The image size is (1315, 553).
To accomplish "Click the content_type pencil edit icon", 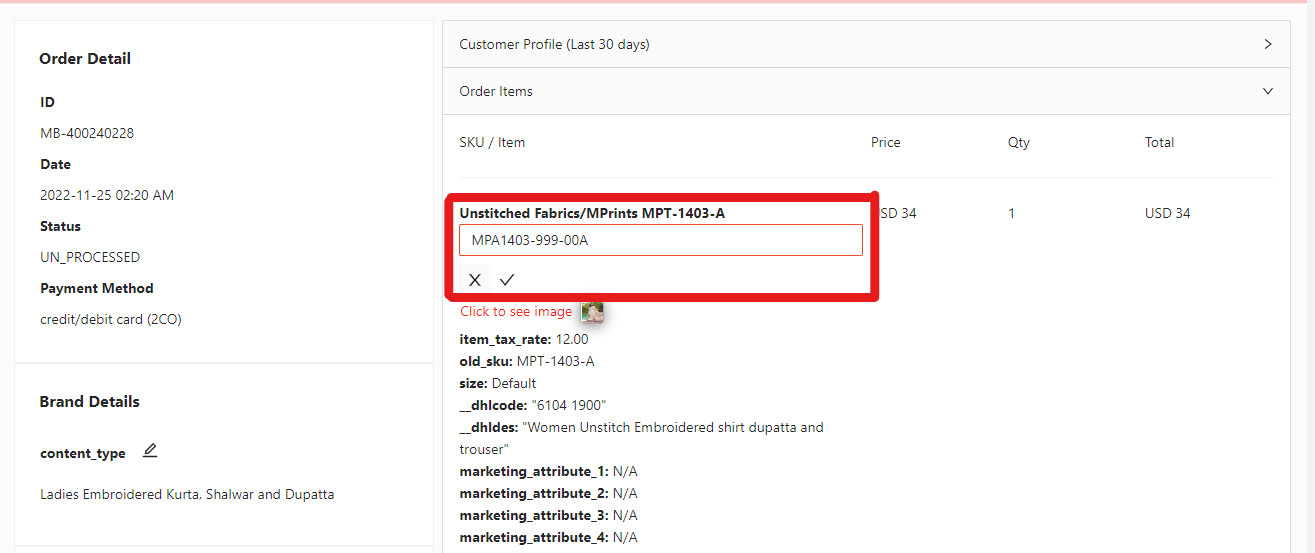I will tap(150, 451).
